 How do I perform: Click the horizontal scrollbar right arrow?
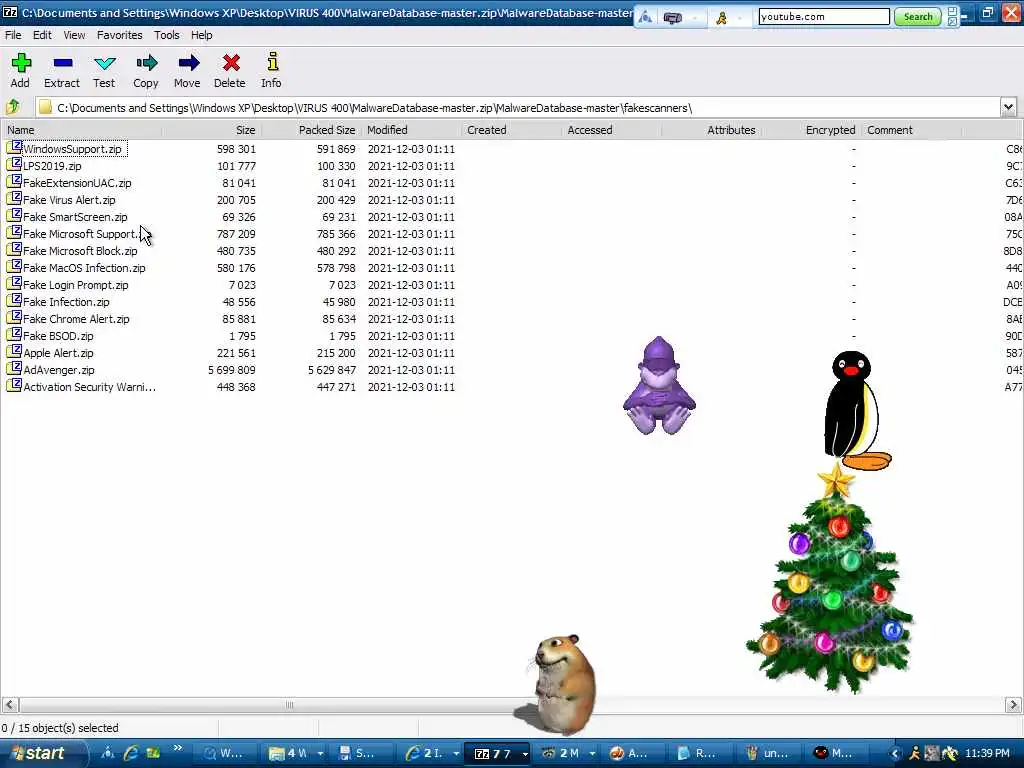click(x=1013, y=705)
